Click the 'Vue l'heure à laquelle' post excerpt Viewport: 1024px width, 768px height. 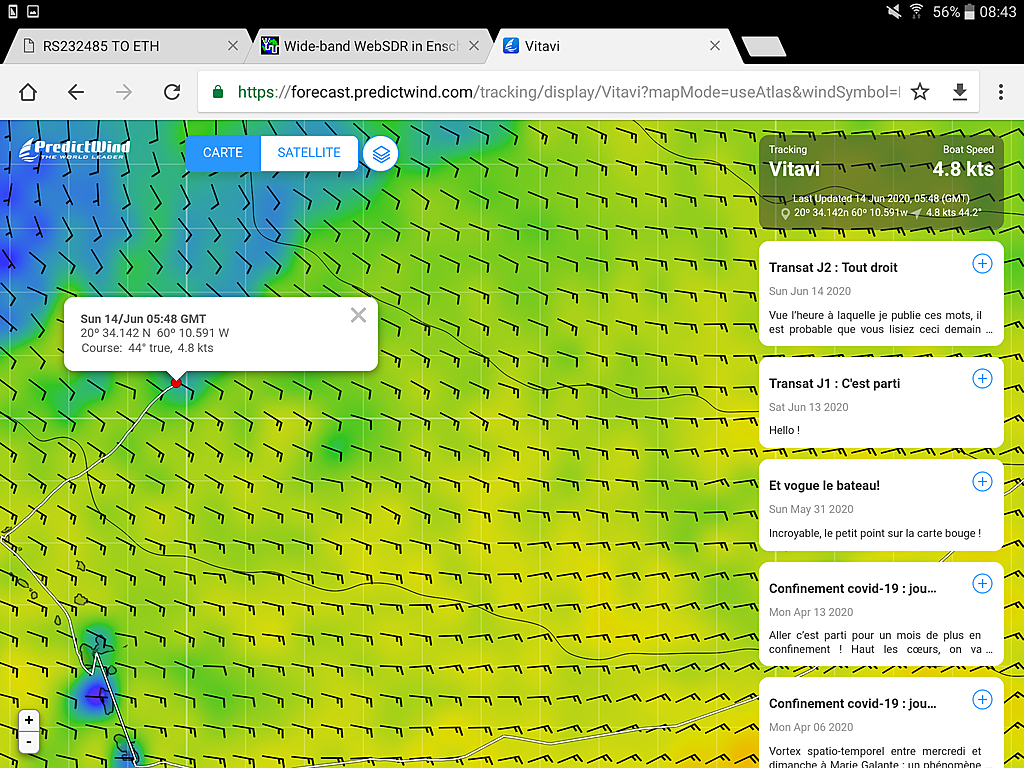(880, 323)
